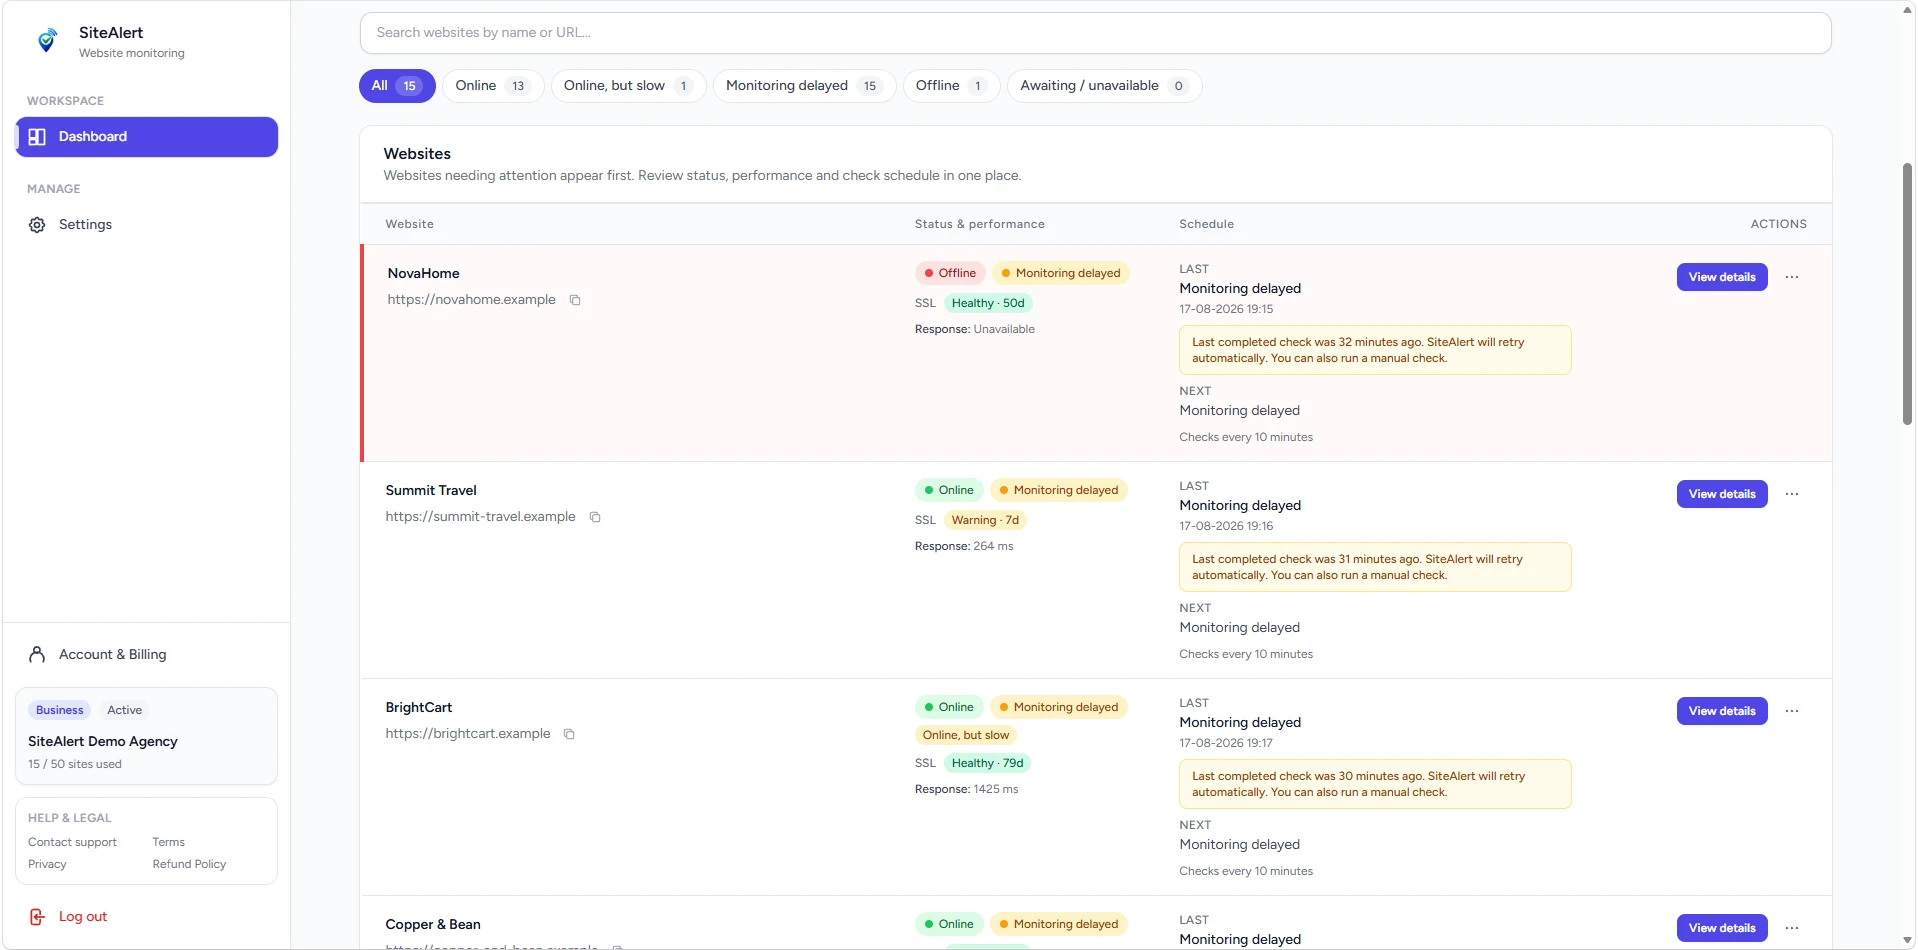Click the https://summit-travel.example URL text

481,517
